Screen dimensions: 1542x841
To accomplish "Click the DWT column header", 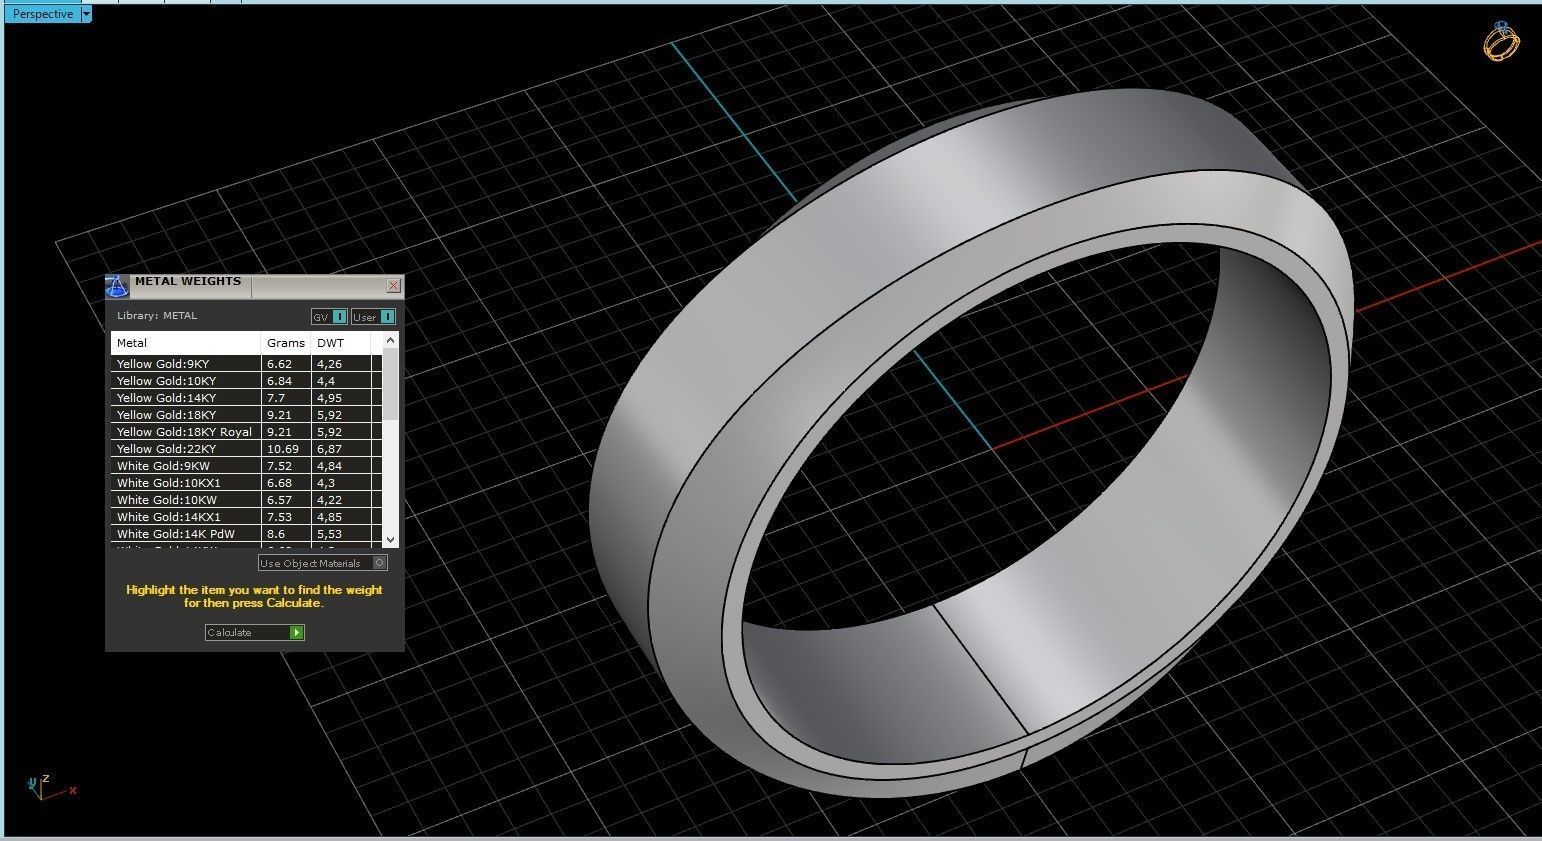I will coord(341,343).
